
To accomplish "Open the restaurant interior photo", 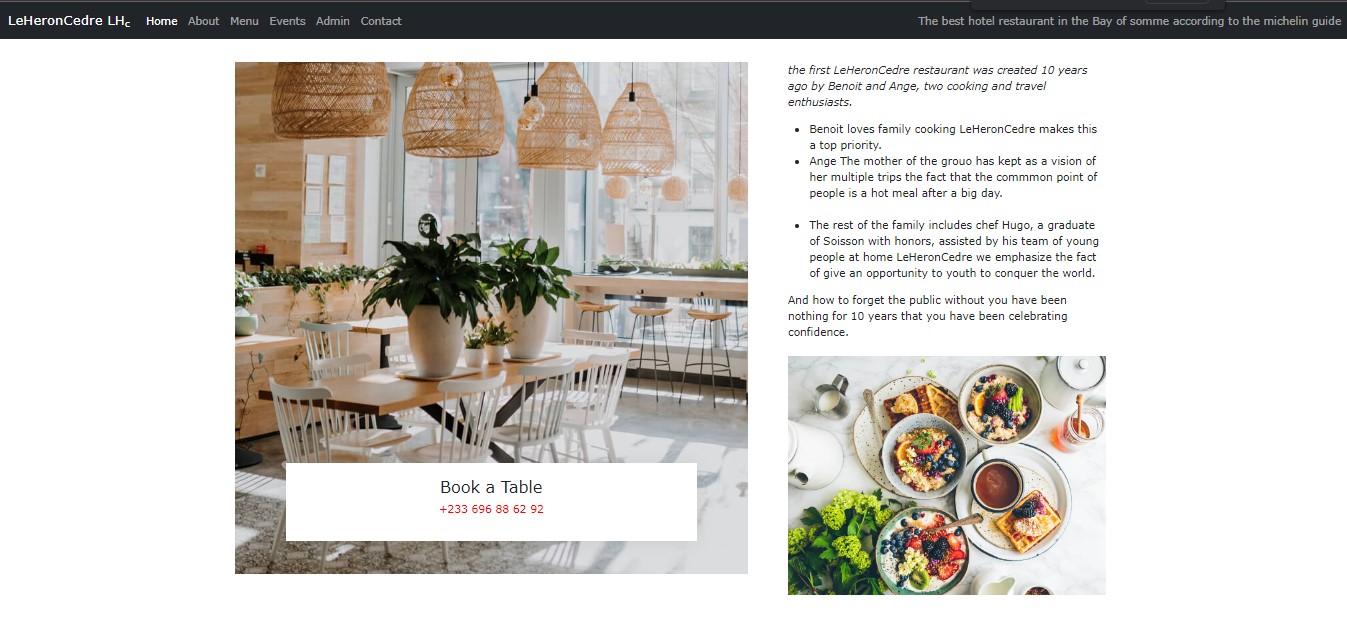I will tap(491, 318).
